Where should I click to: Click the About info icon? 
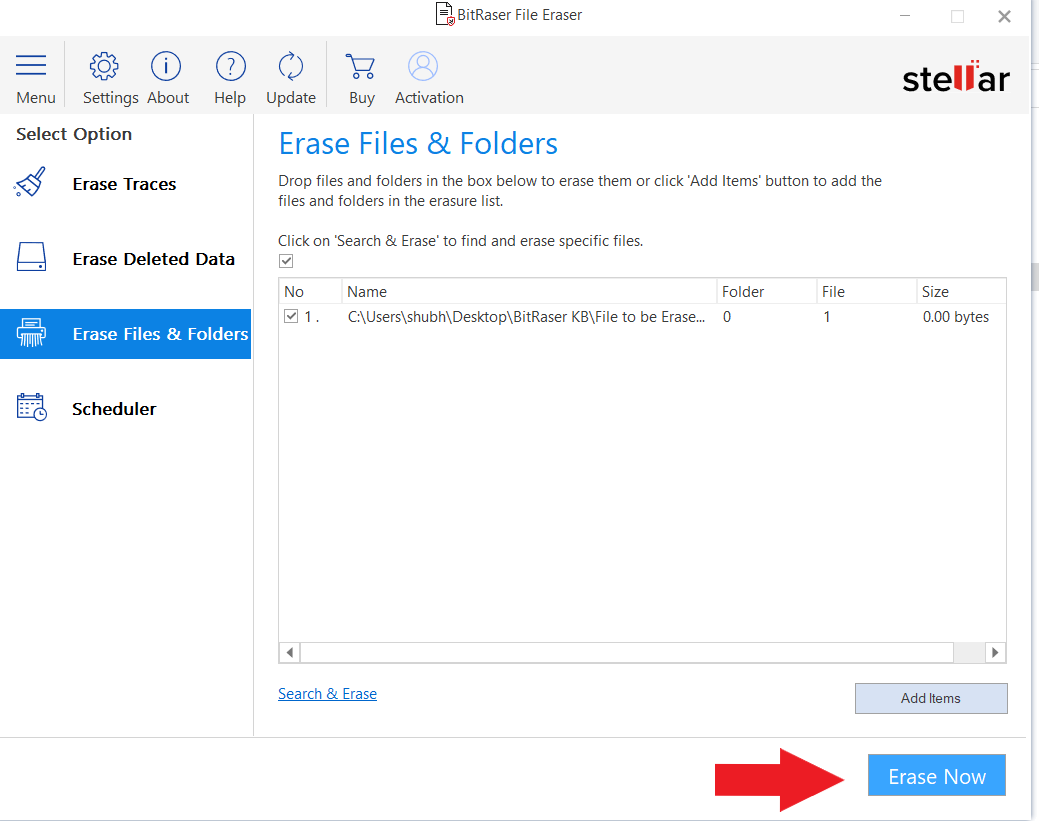pyautogui.click(x=166, y=66)
